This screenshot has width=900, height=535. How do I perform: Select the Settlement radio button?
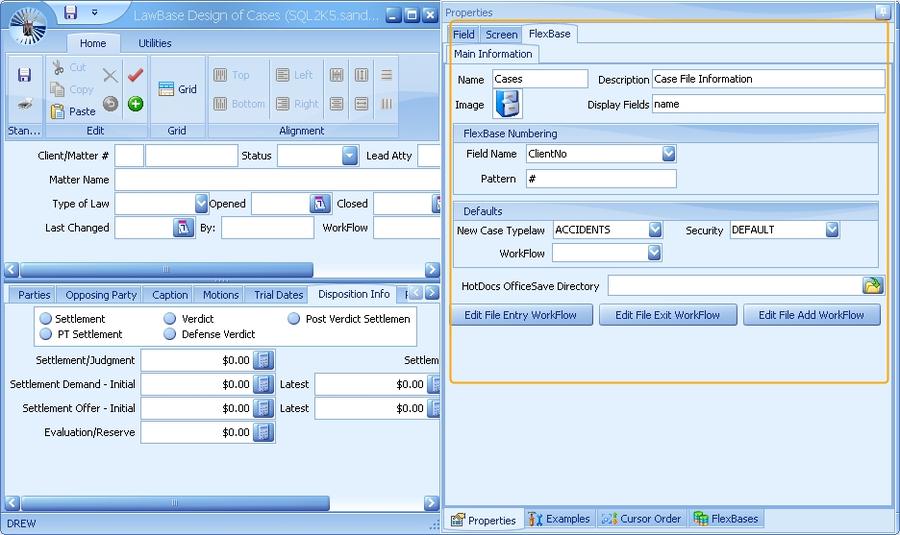point(46,319)
